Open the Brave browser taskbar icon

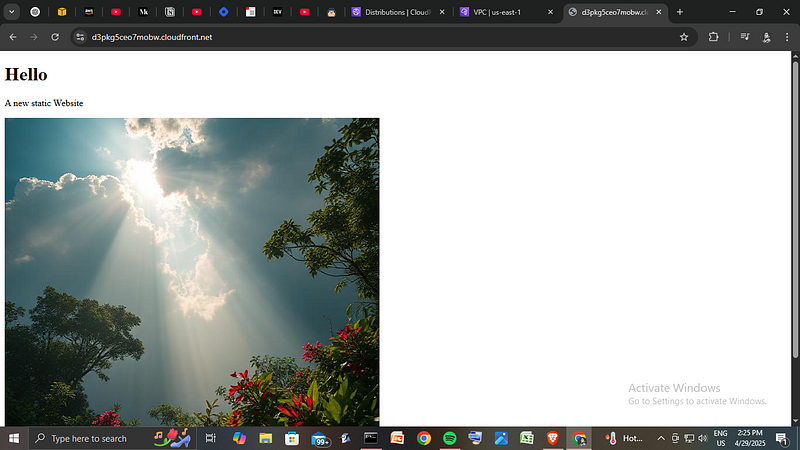553,438
